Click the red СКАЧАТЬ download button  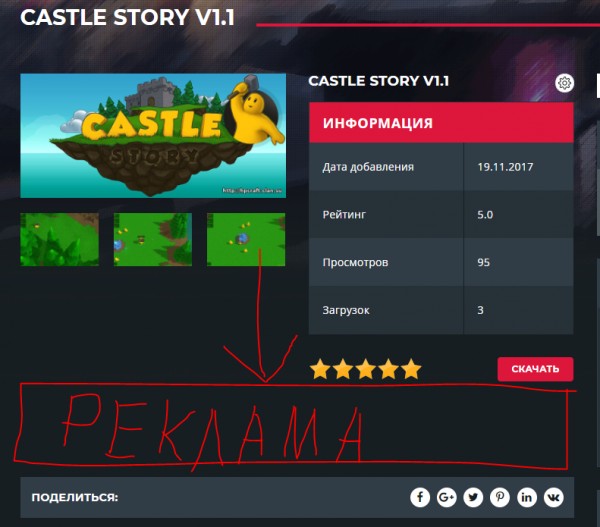pos(535,369)
